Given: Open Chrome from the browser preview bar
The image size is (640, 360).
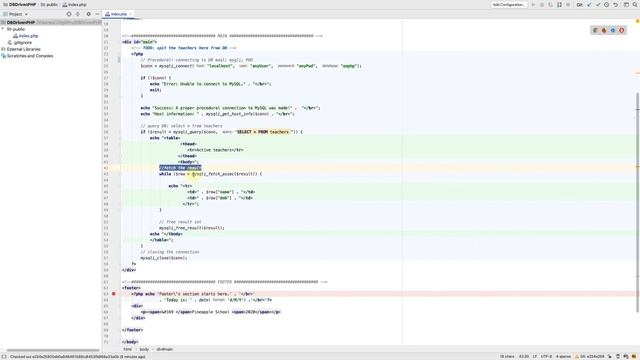Looking at the screenshot, I should pos(596,30).
